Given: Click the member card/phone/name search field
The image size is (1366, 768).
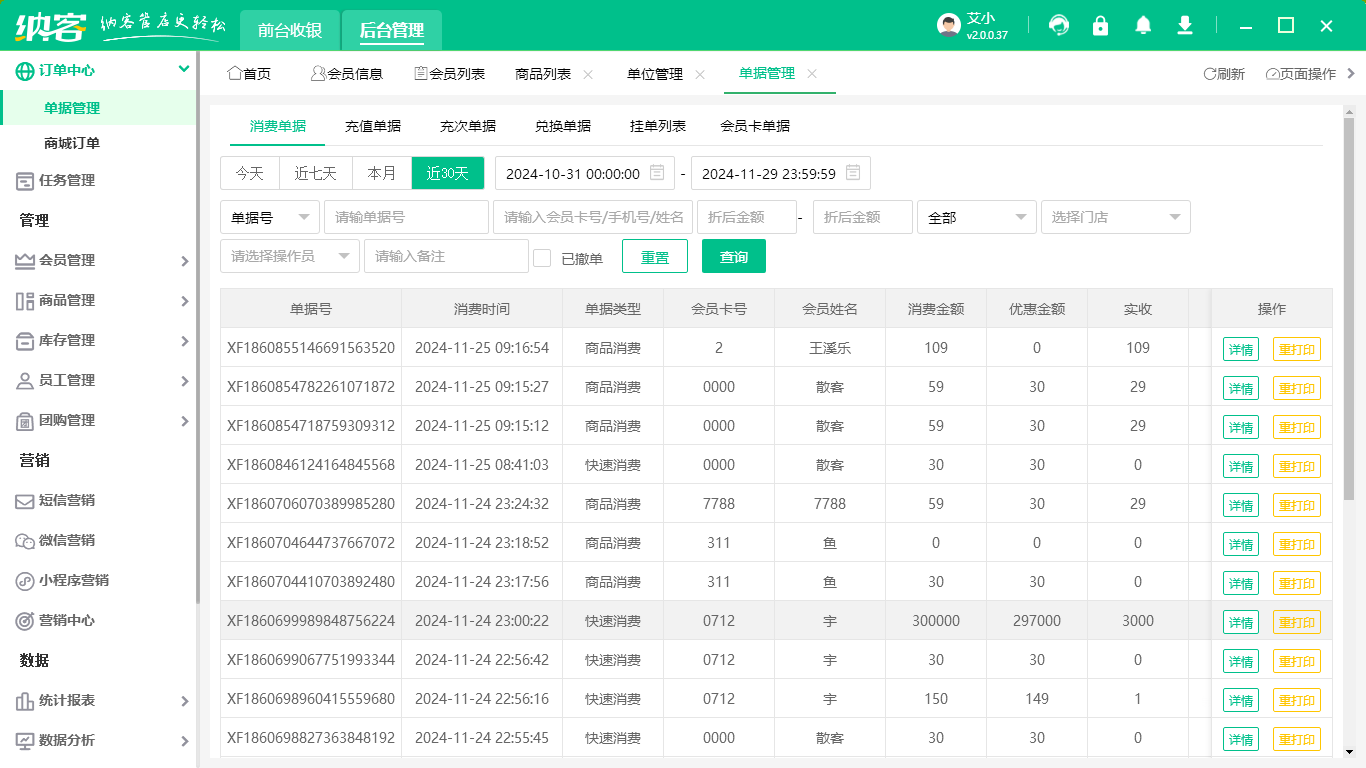Looking at the screenshot, I should tap(593, 217).
